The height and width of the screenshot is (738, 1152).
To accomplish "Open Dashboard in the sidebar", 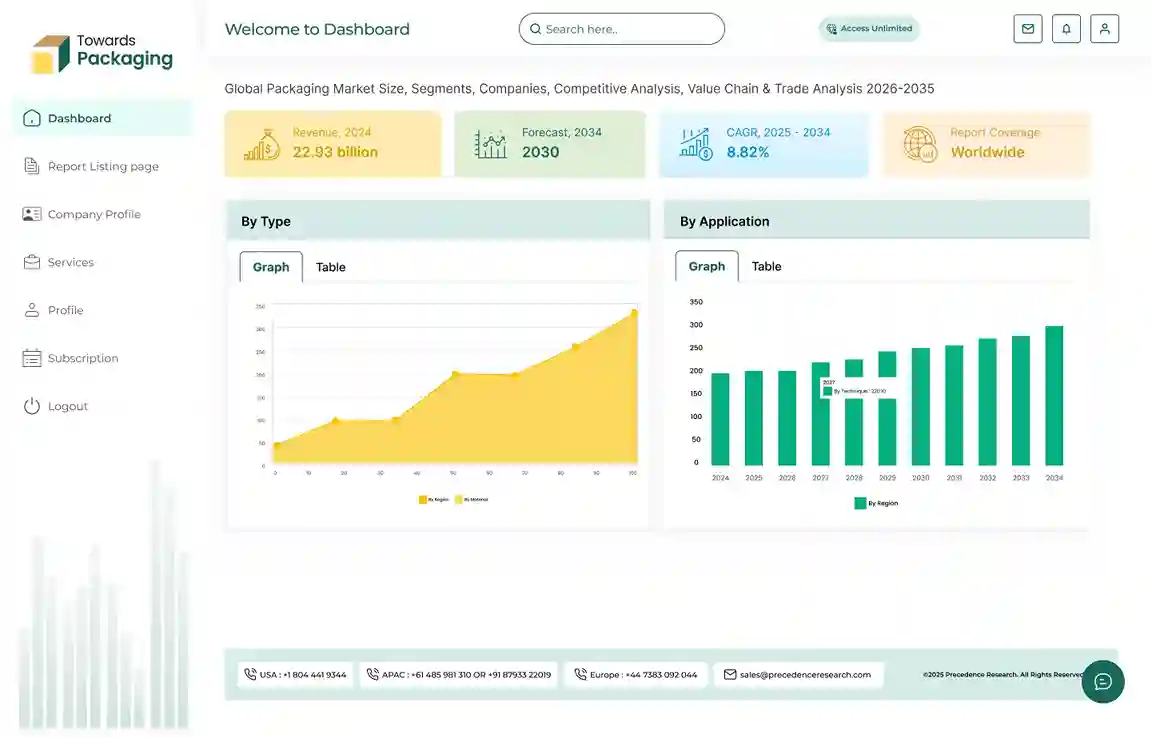I will (x=80, y=118).
